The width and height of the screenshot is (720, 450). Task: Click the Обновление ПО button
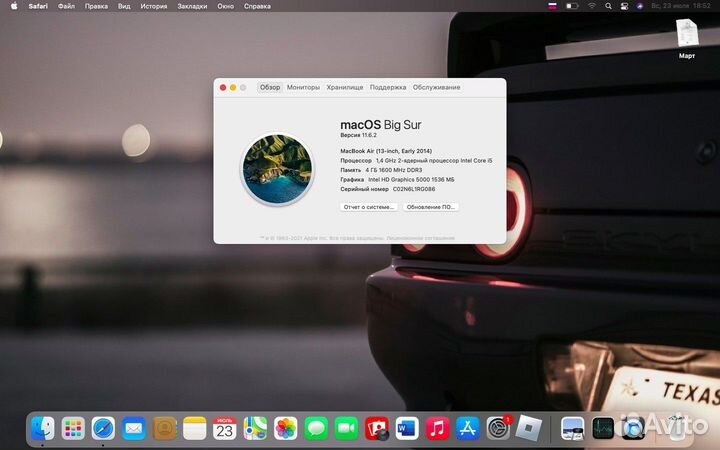coord(431,207)
